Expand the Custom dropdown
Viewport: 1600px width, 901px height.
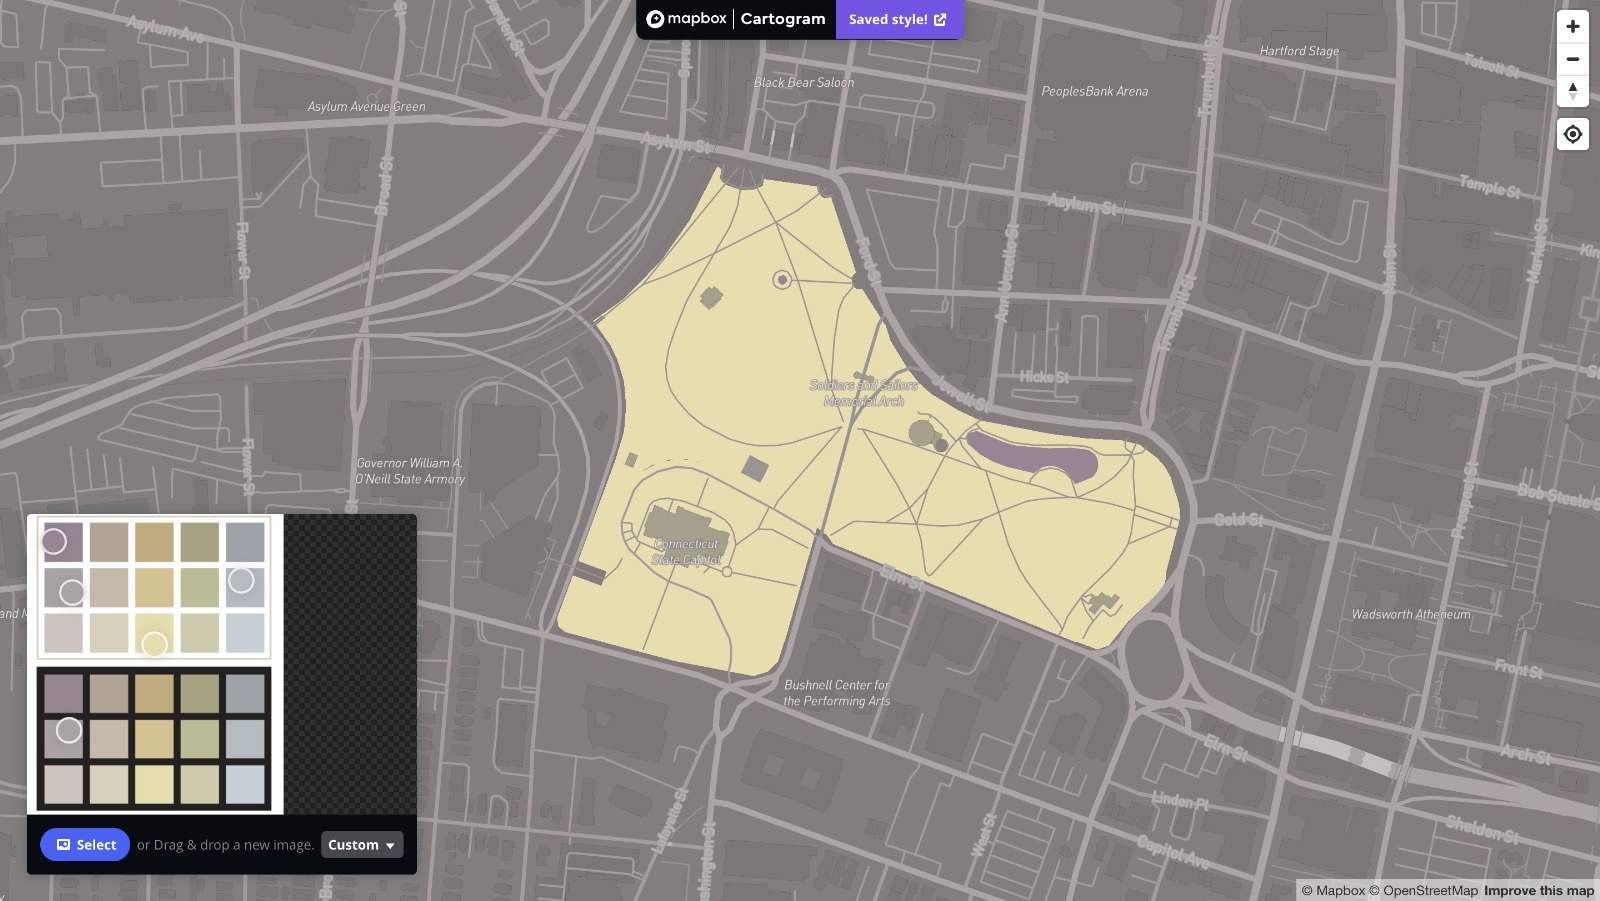tap(361, 845)
